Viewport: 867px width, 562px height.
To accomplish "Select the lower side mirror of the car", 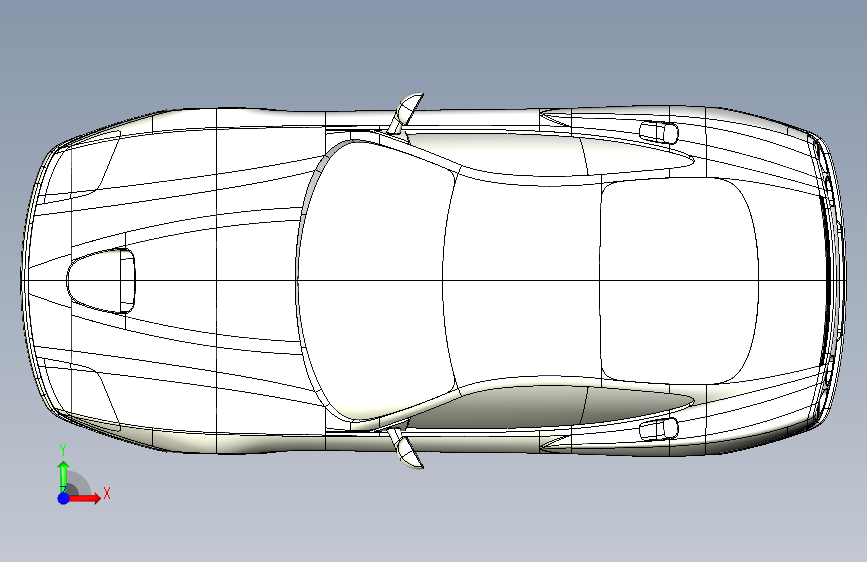I will [405, 448].
